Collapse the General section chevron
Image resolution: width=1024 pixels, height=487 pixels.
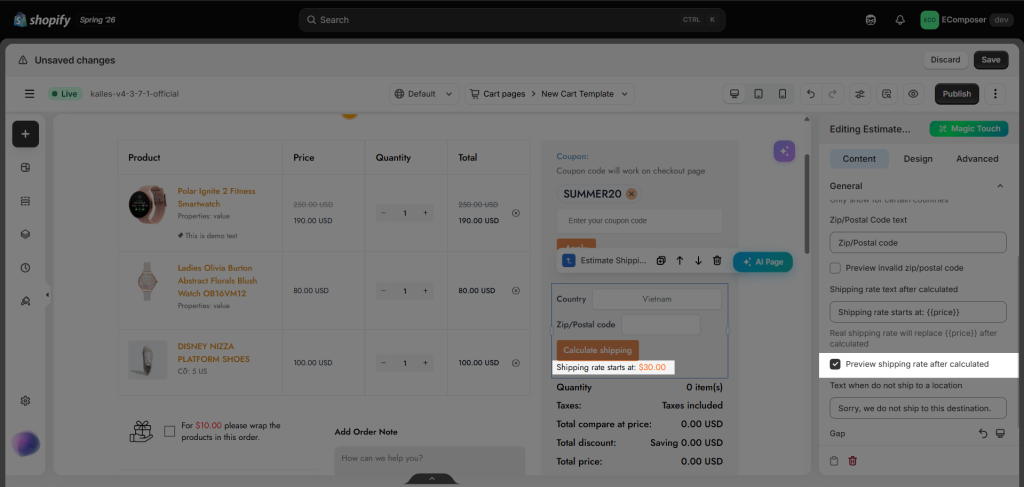pyautogui.click(x=1000, y=186)
